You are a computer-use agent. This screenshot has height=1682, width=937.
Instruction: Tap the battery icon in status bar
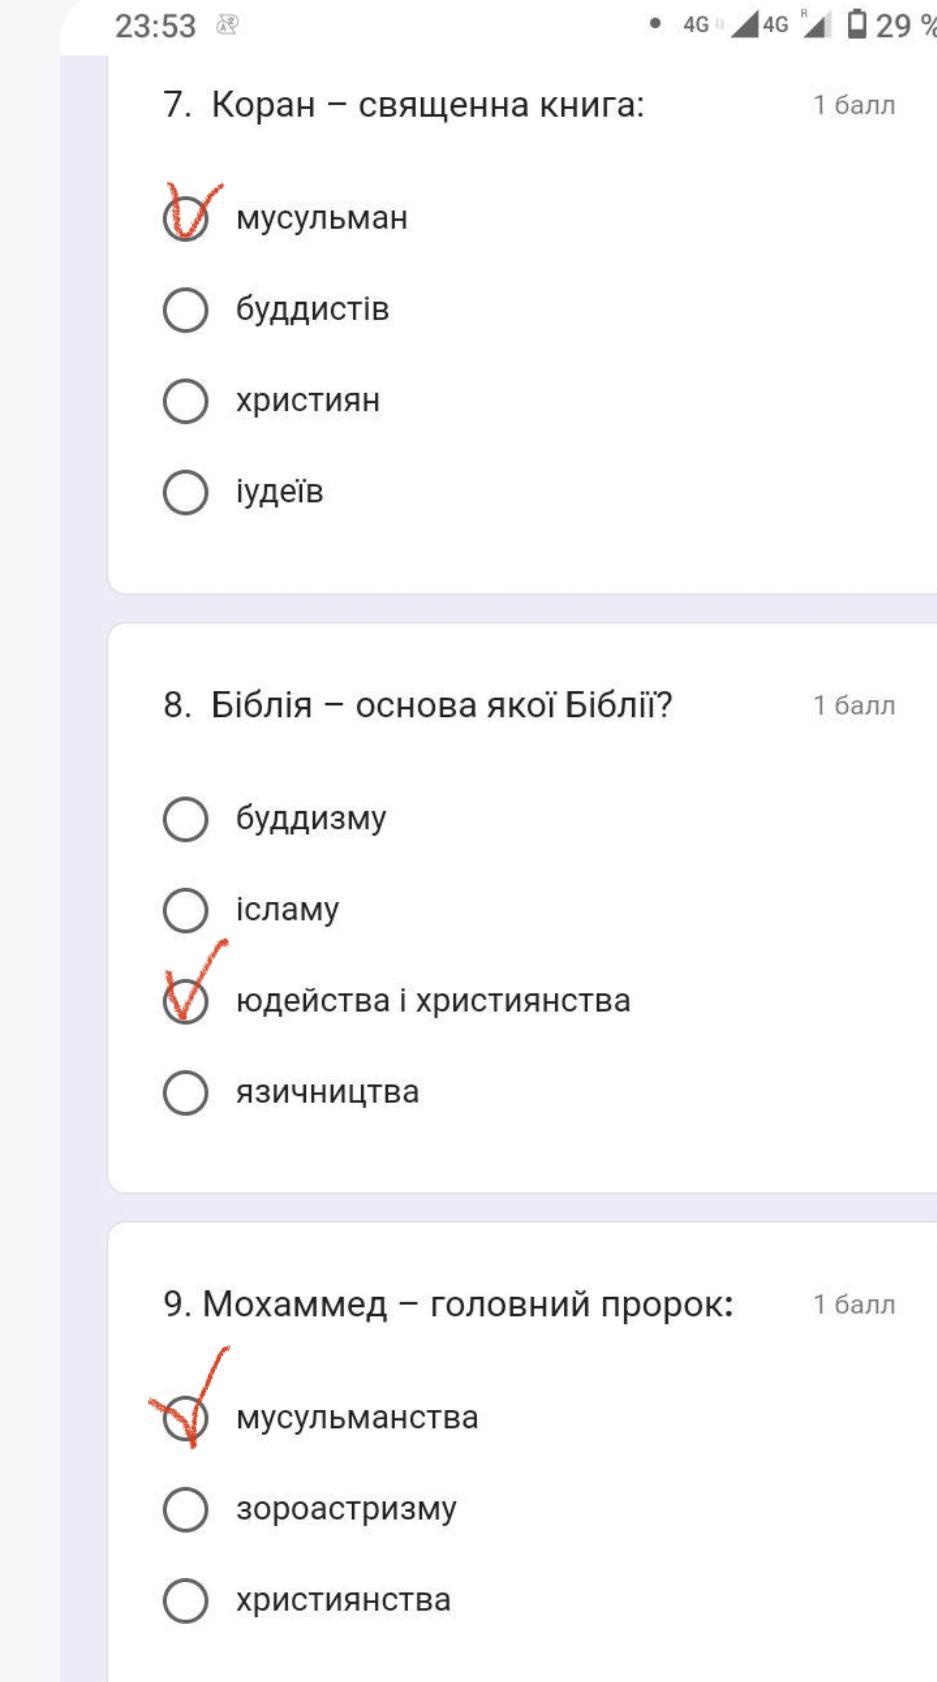tap(857, 25)
